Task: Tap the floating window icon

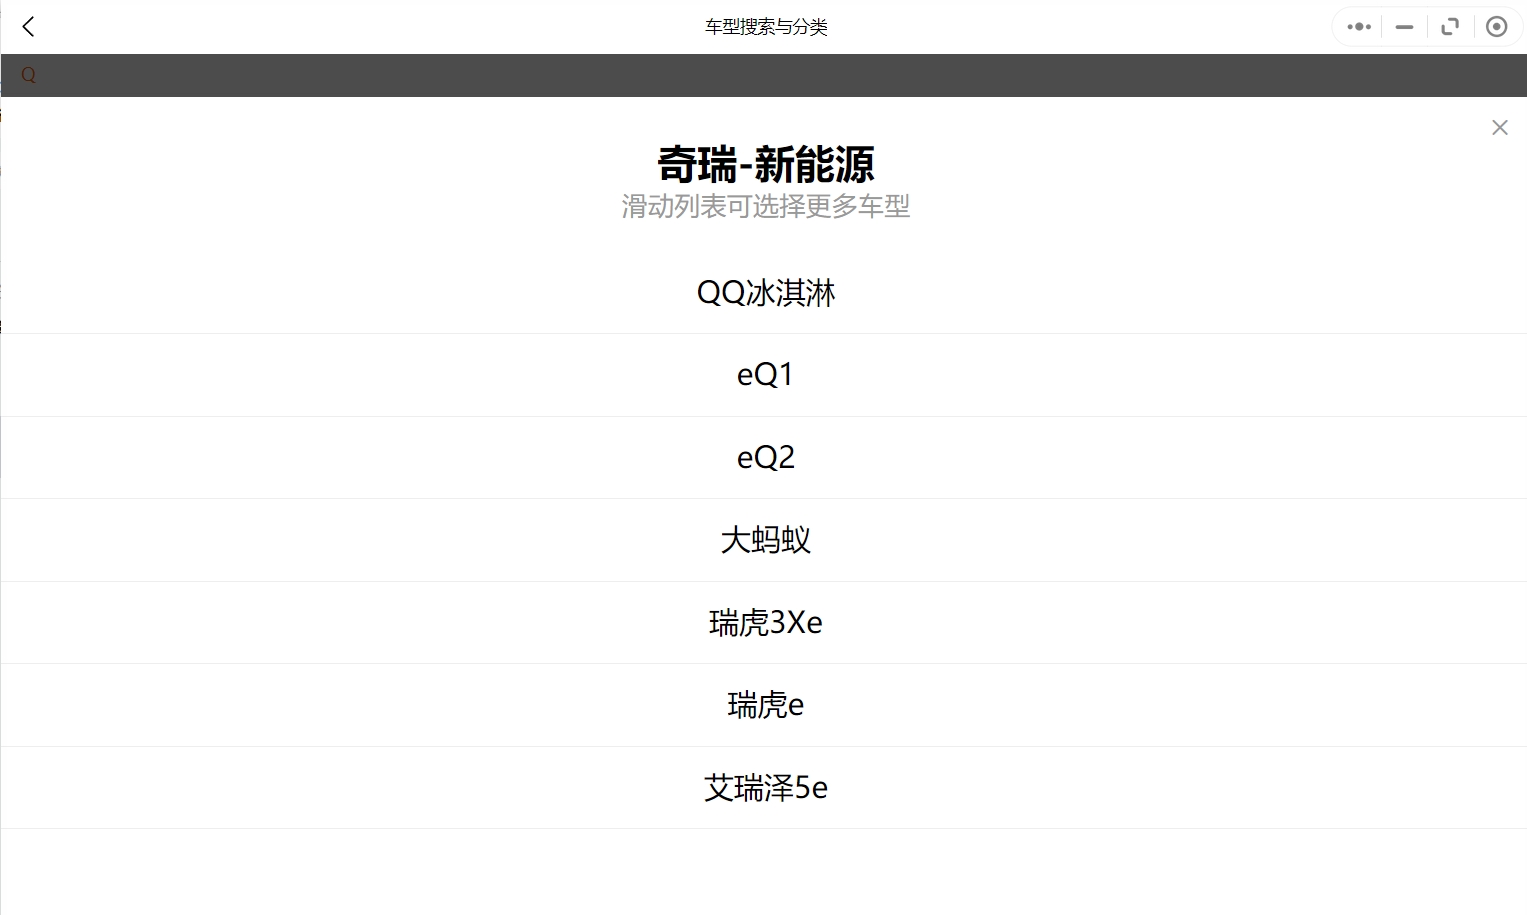Action: [1450, 26]
